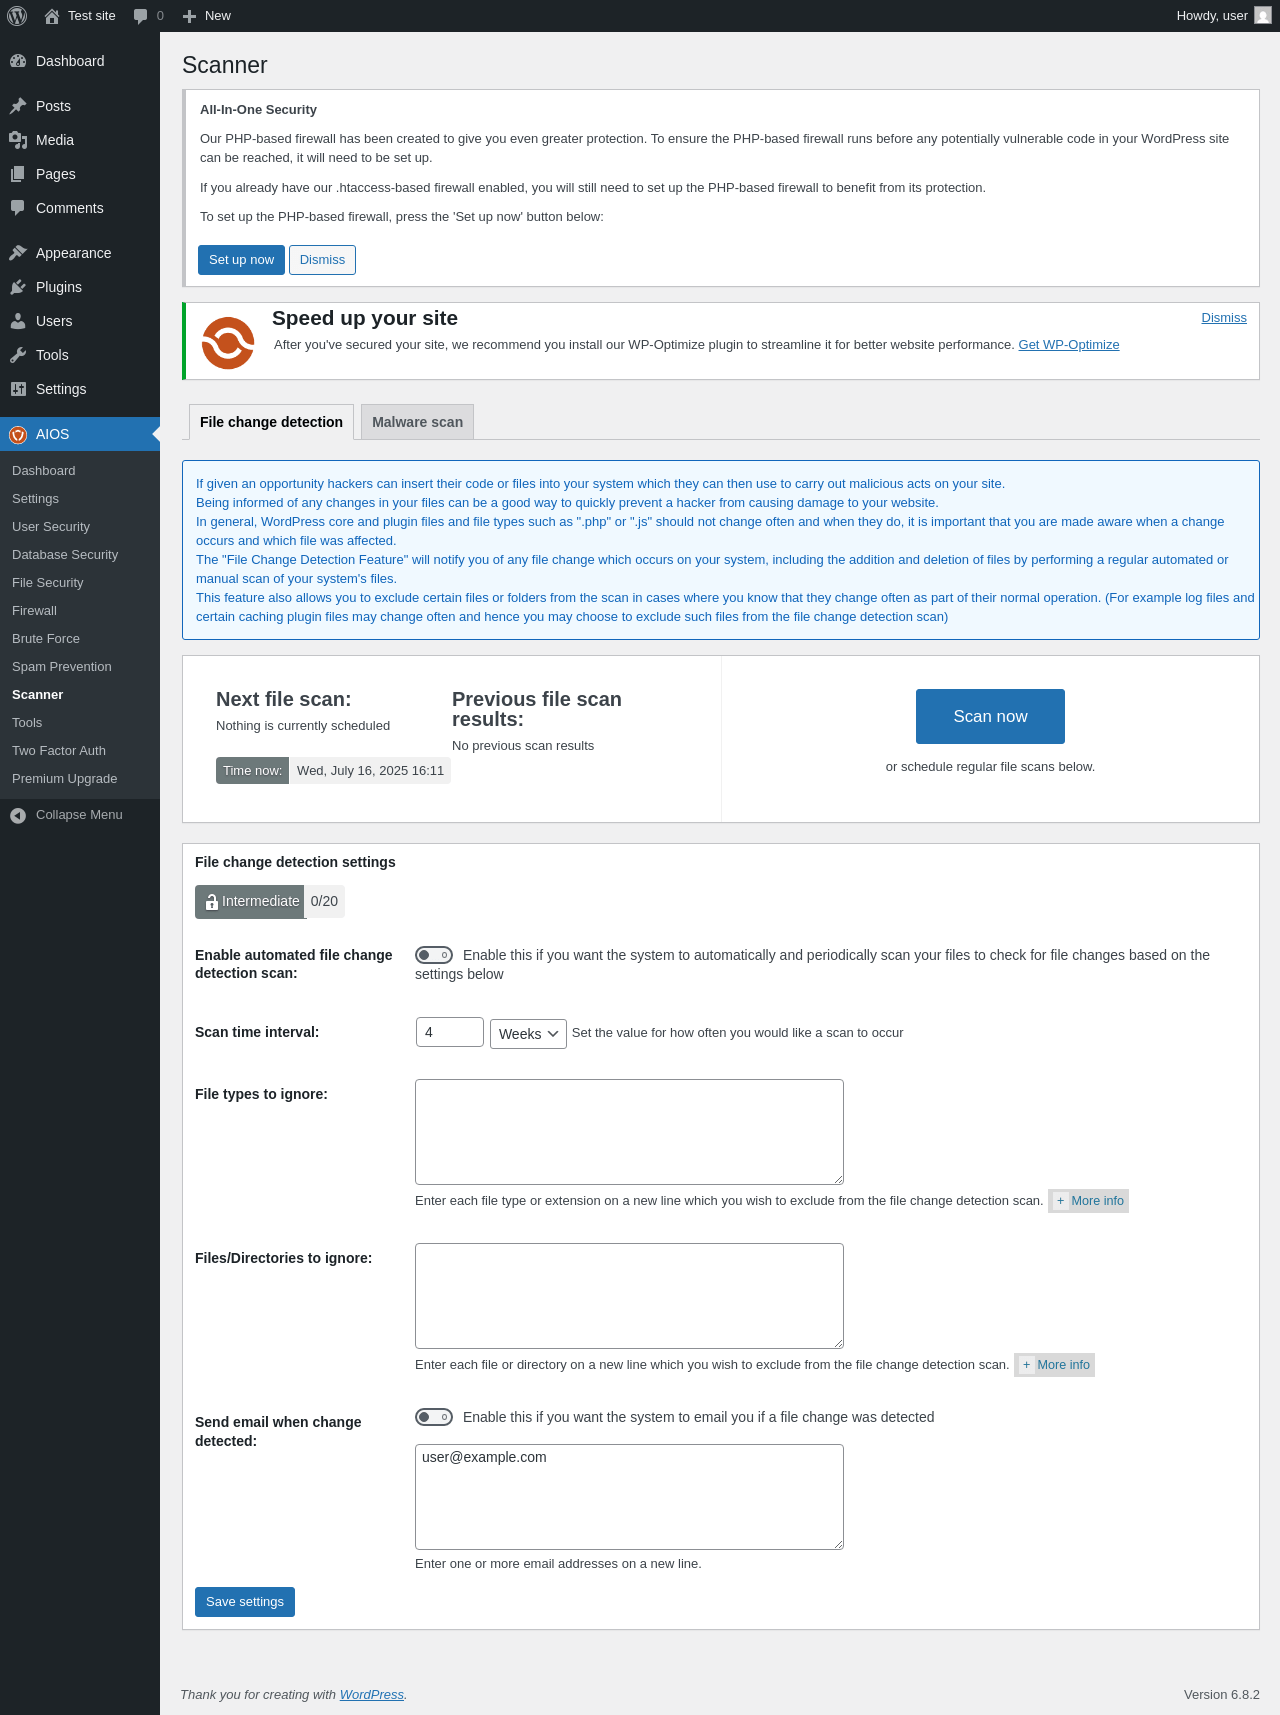Open AIOS Database Security submenu
Image resolution: width=1280 pixels, height=1715 pixels.
click(80, 555)
